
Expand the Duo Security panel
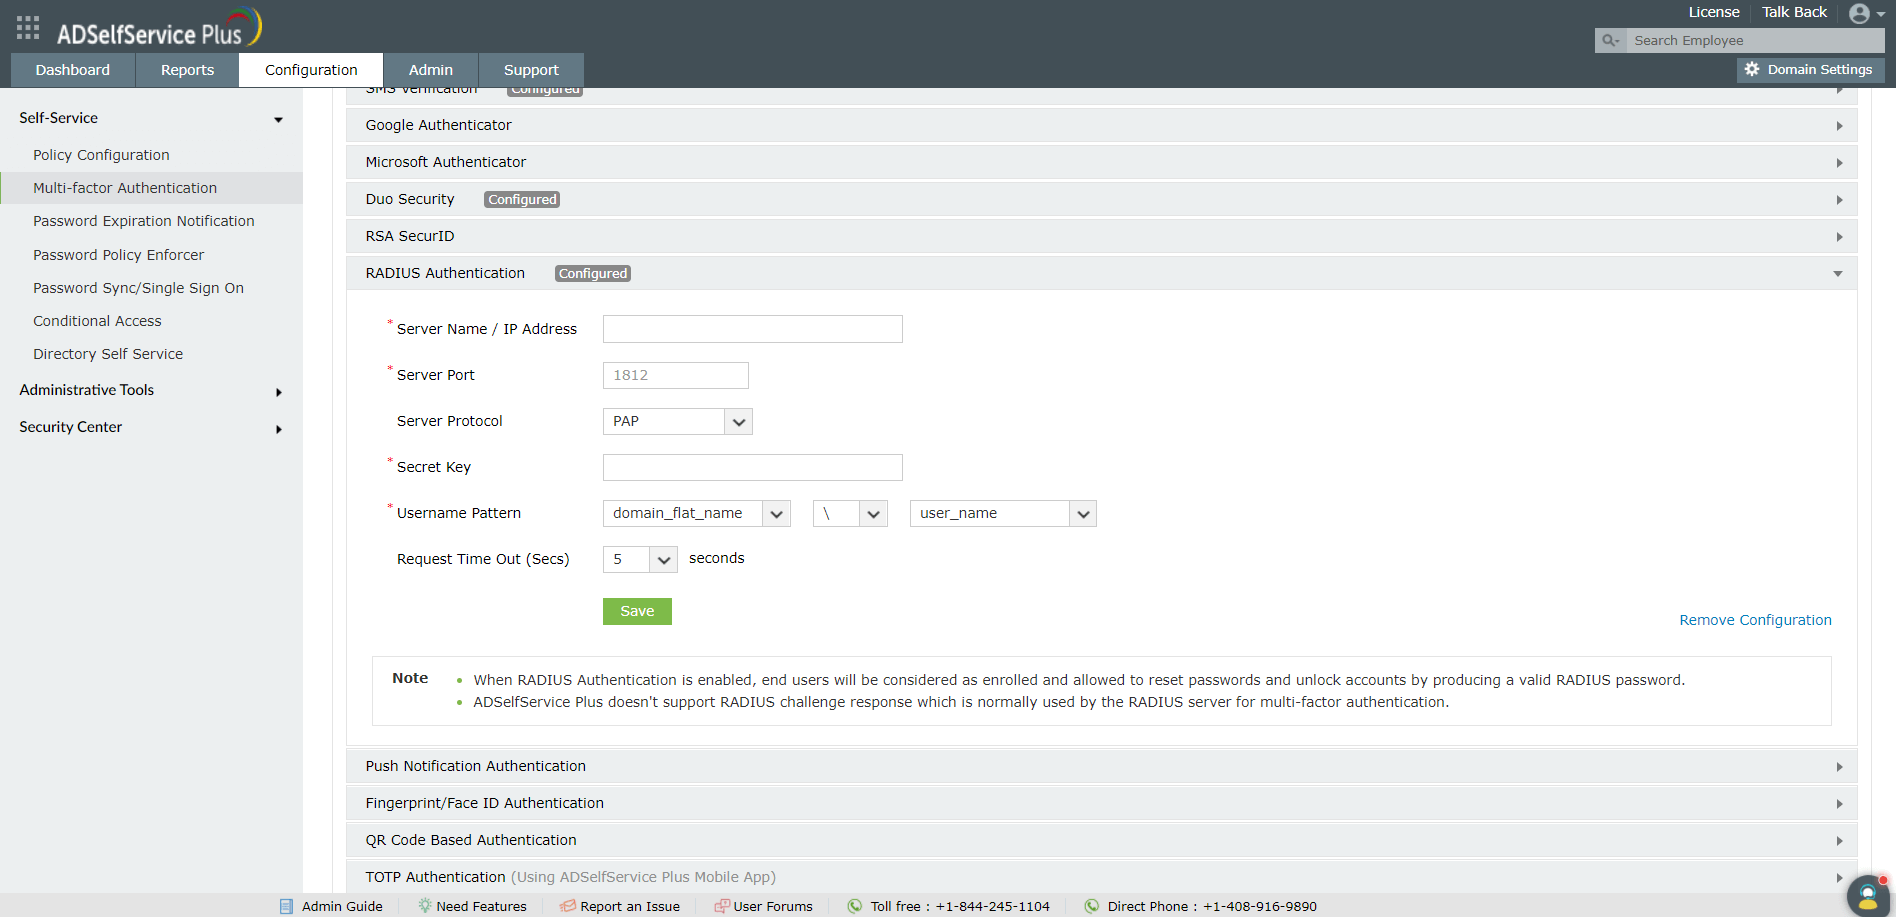pos(1101,199)
